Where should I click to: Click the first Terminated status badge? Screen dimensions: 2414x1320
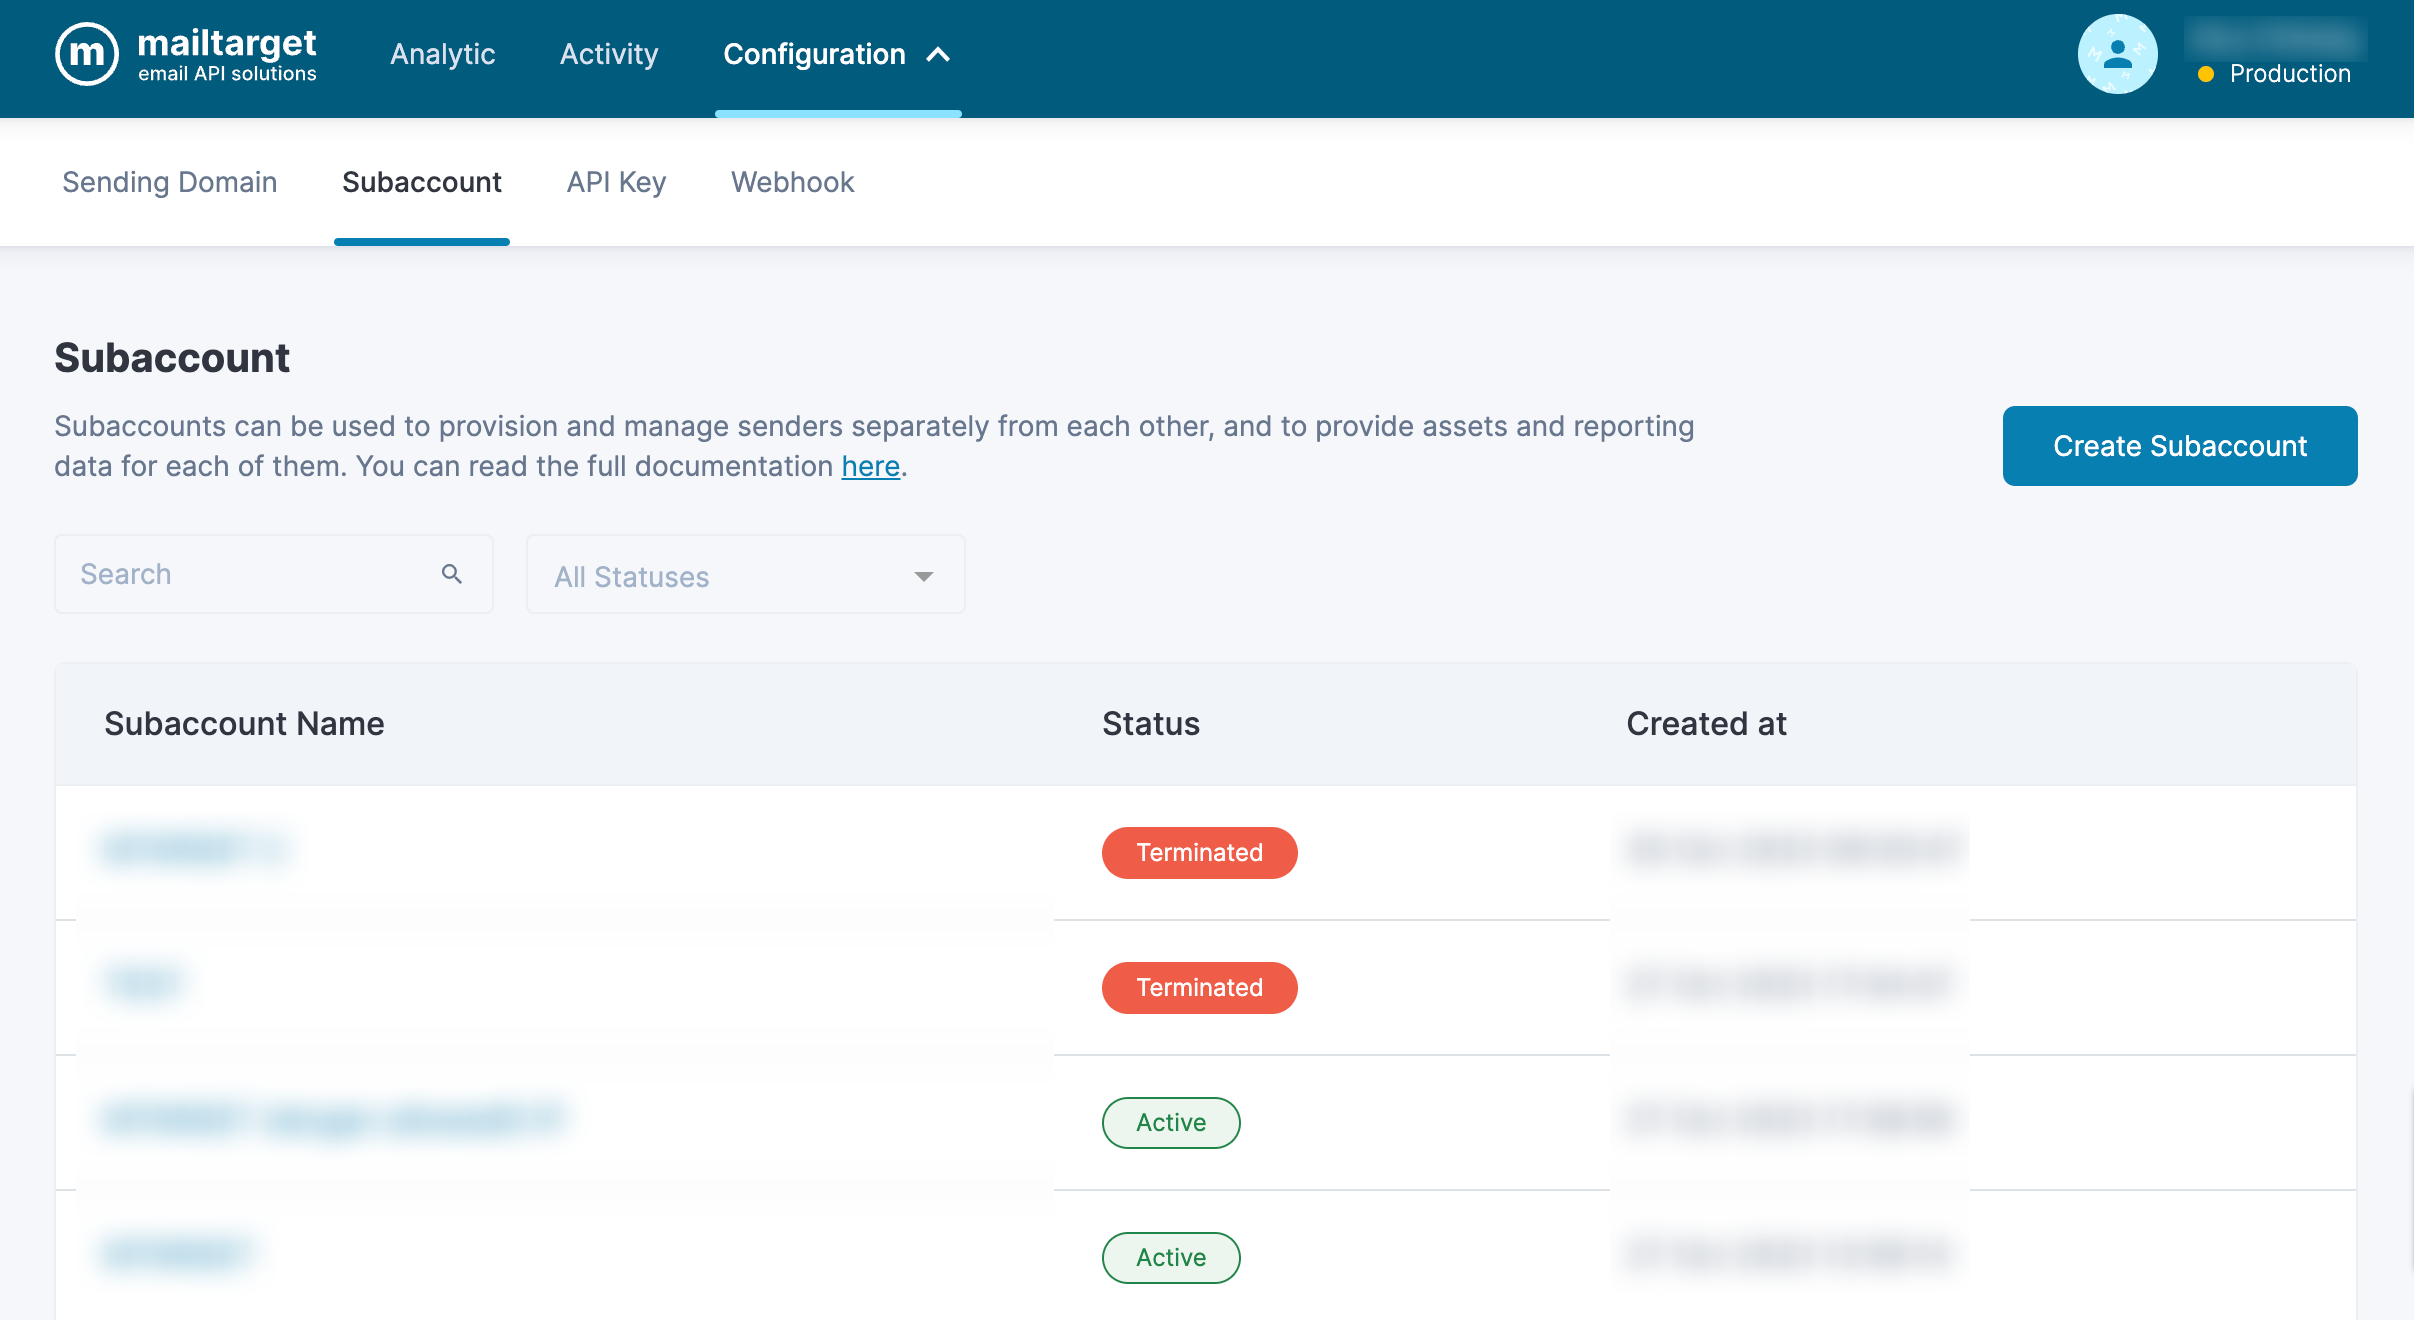click(1199, 853)
